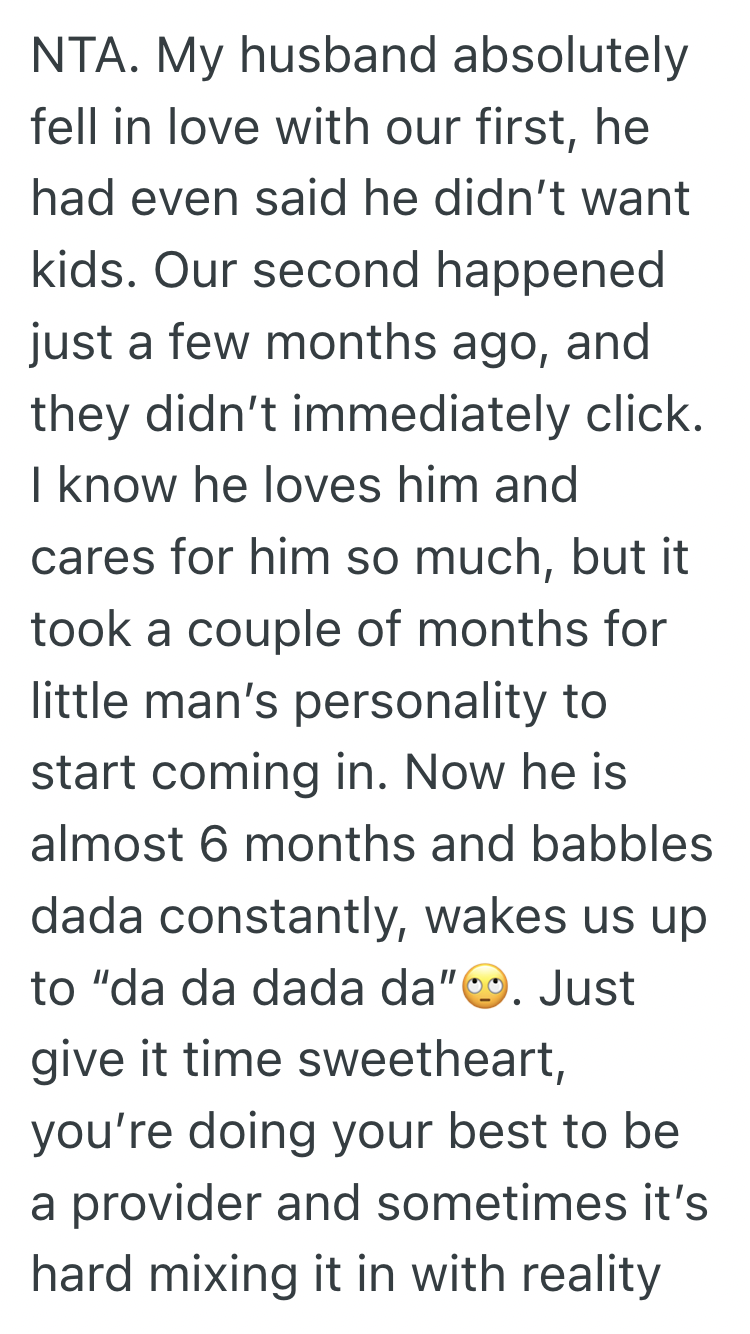Click the word "absolutely"
The image size is (750, 1334).
click(x=570, y=57)
